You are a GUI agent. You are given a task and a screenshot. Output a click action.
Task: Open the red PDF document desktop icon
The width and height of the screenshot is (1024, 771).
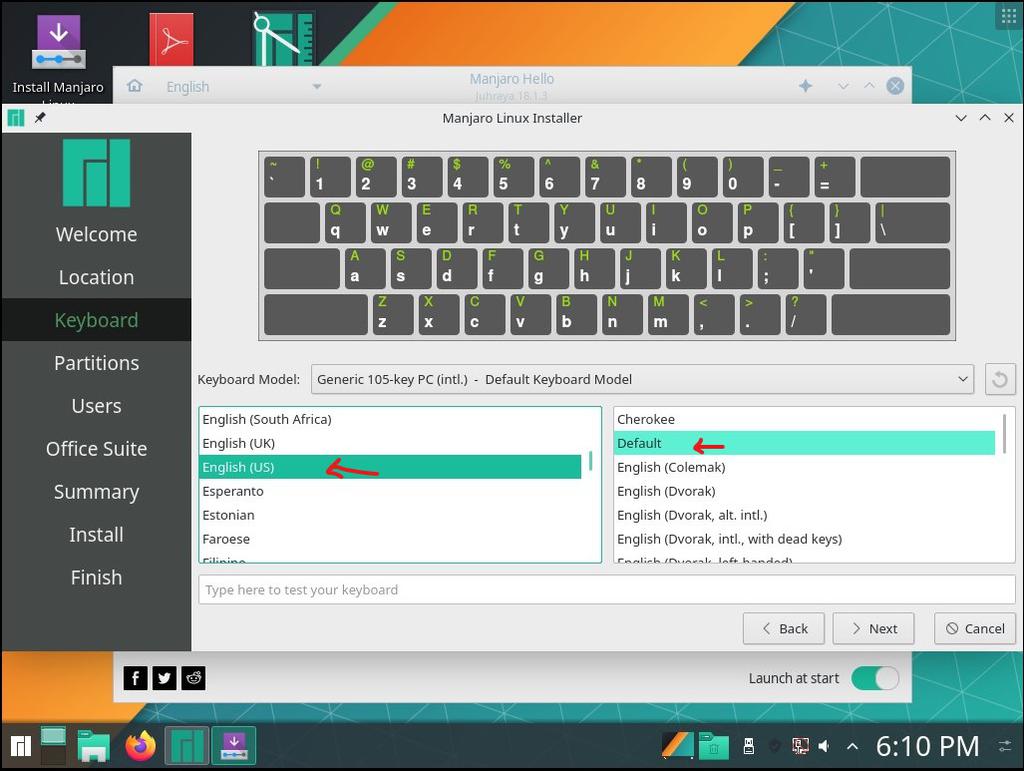pyautogui.click(x=171, y=40)
